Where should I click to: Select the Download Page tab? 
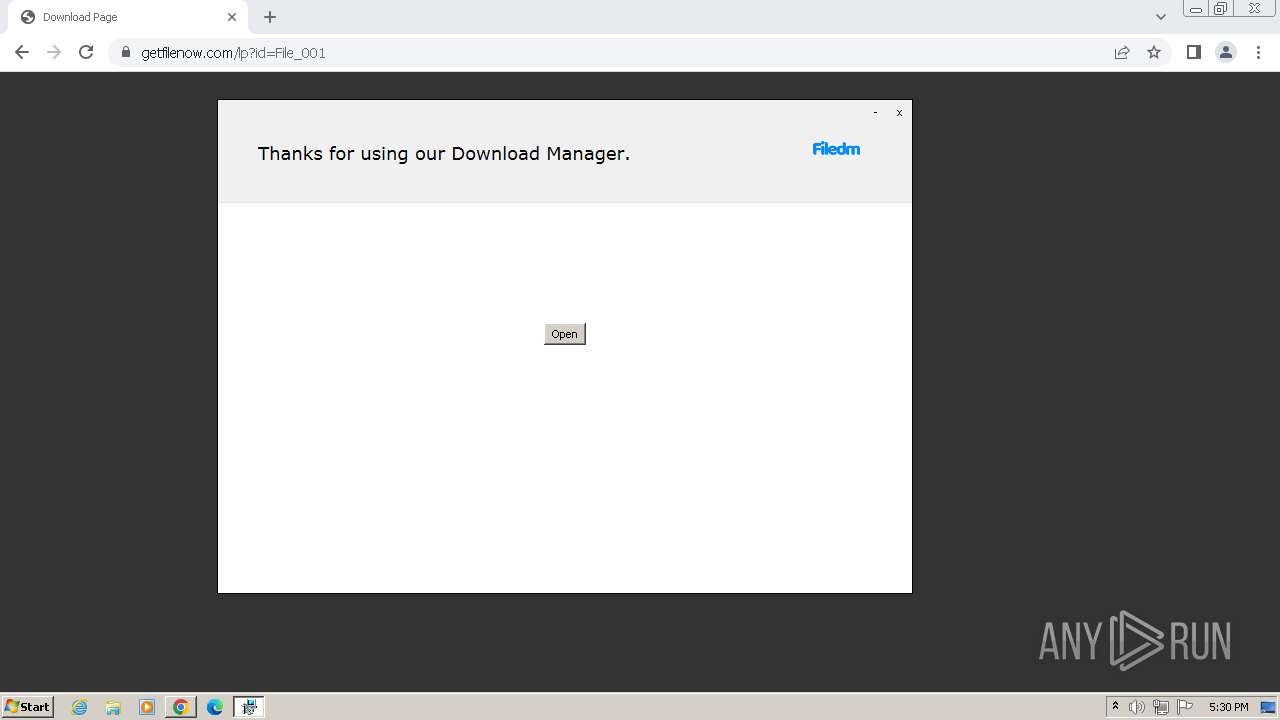pyautogui.click(x=128, y=17)
